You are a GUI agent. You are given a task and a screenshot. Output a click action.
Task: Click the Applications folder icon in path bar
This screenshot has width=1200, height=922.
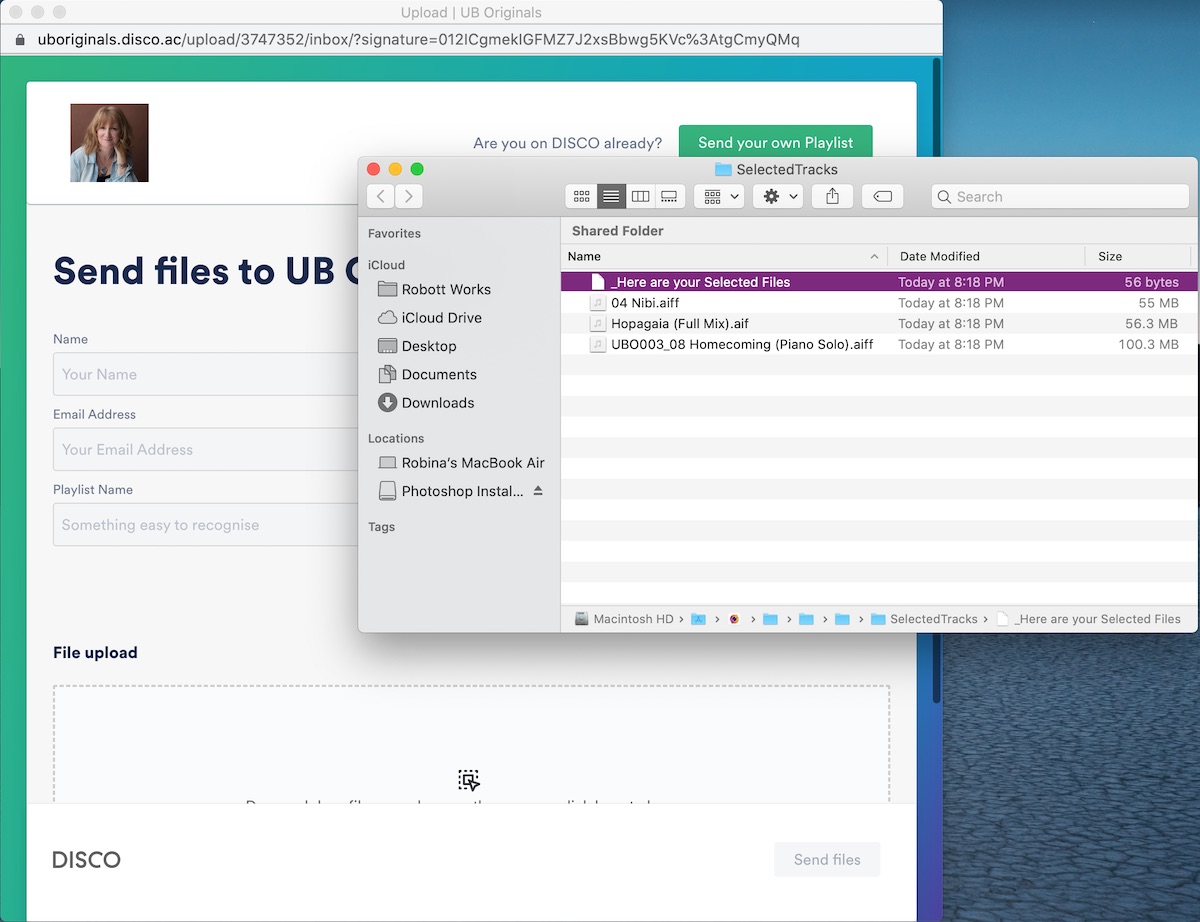tap(699, 619)
